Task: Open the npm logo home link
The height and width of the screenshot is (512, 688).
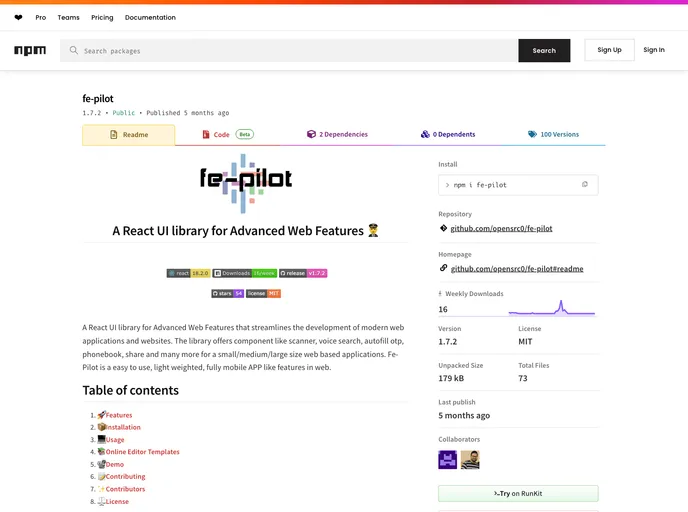Action: coord(30,50)
